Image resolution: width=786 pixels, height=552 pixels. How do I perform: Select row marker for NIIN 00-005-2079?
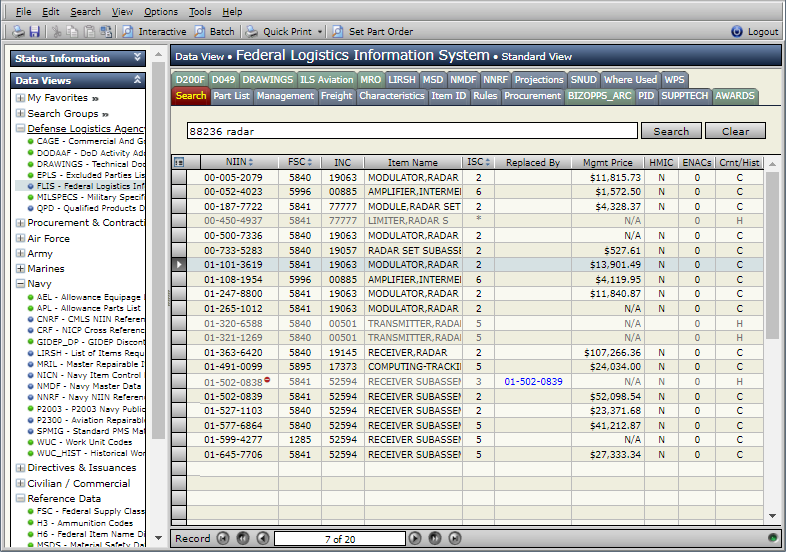click(x=179, y=177)
